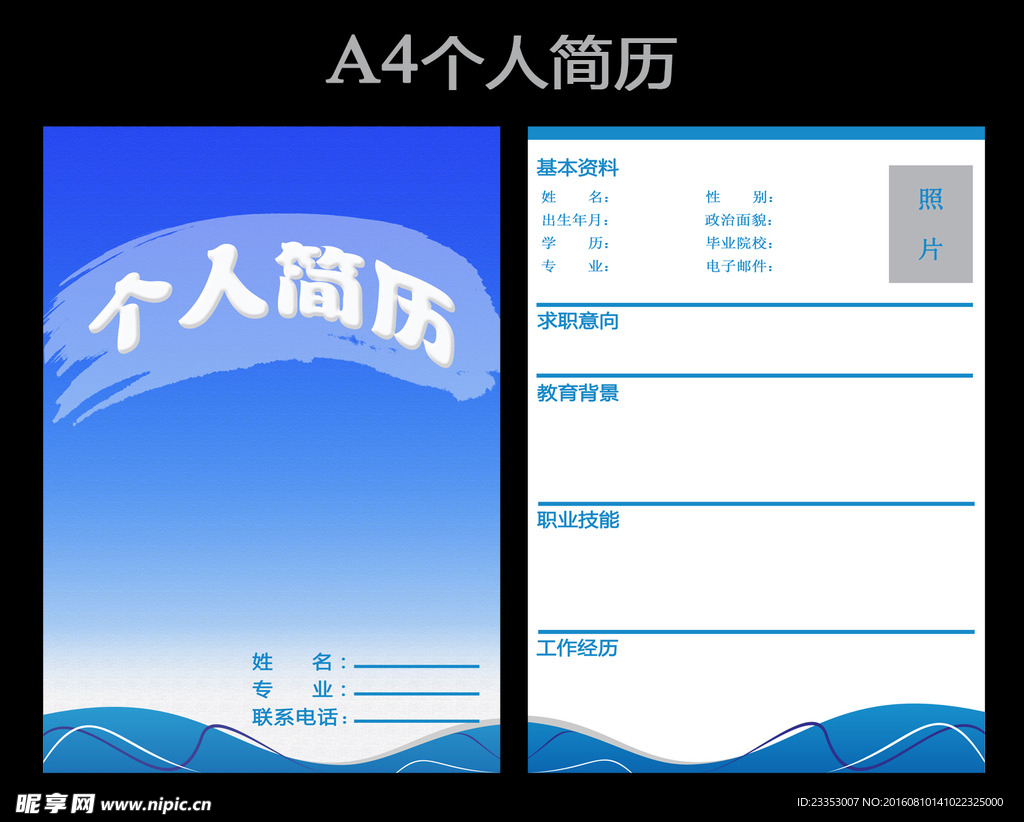Click the gray 照片 photo placeholder

pyautogui.click(x=930, y=224)
